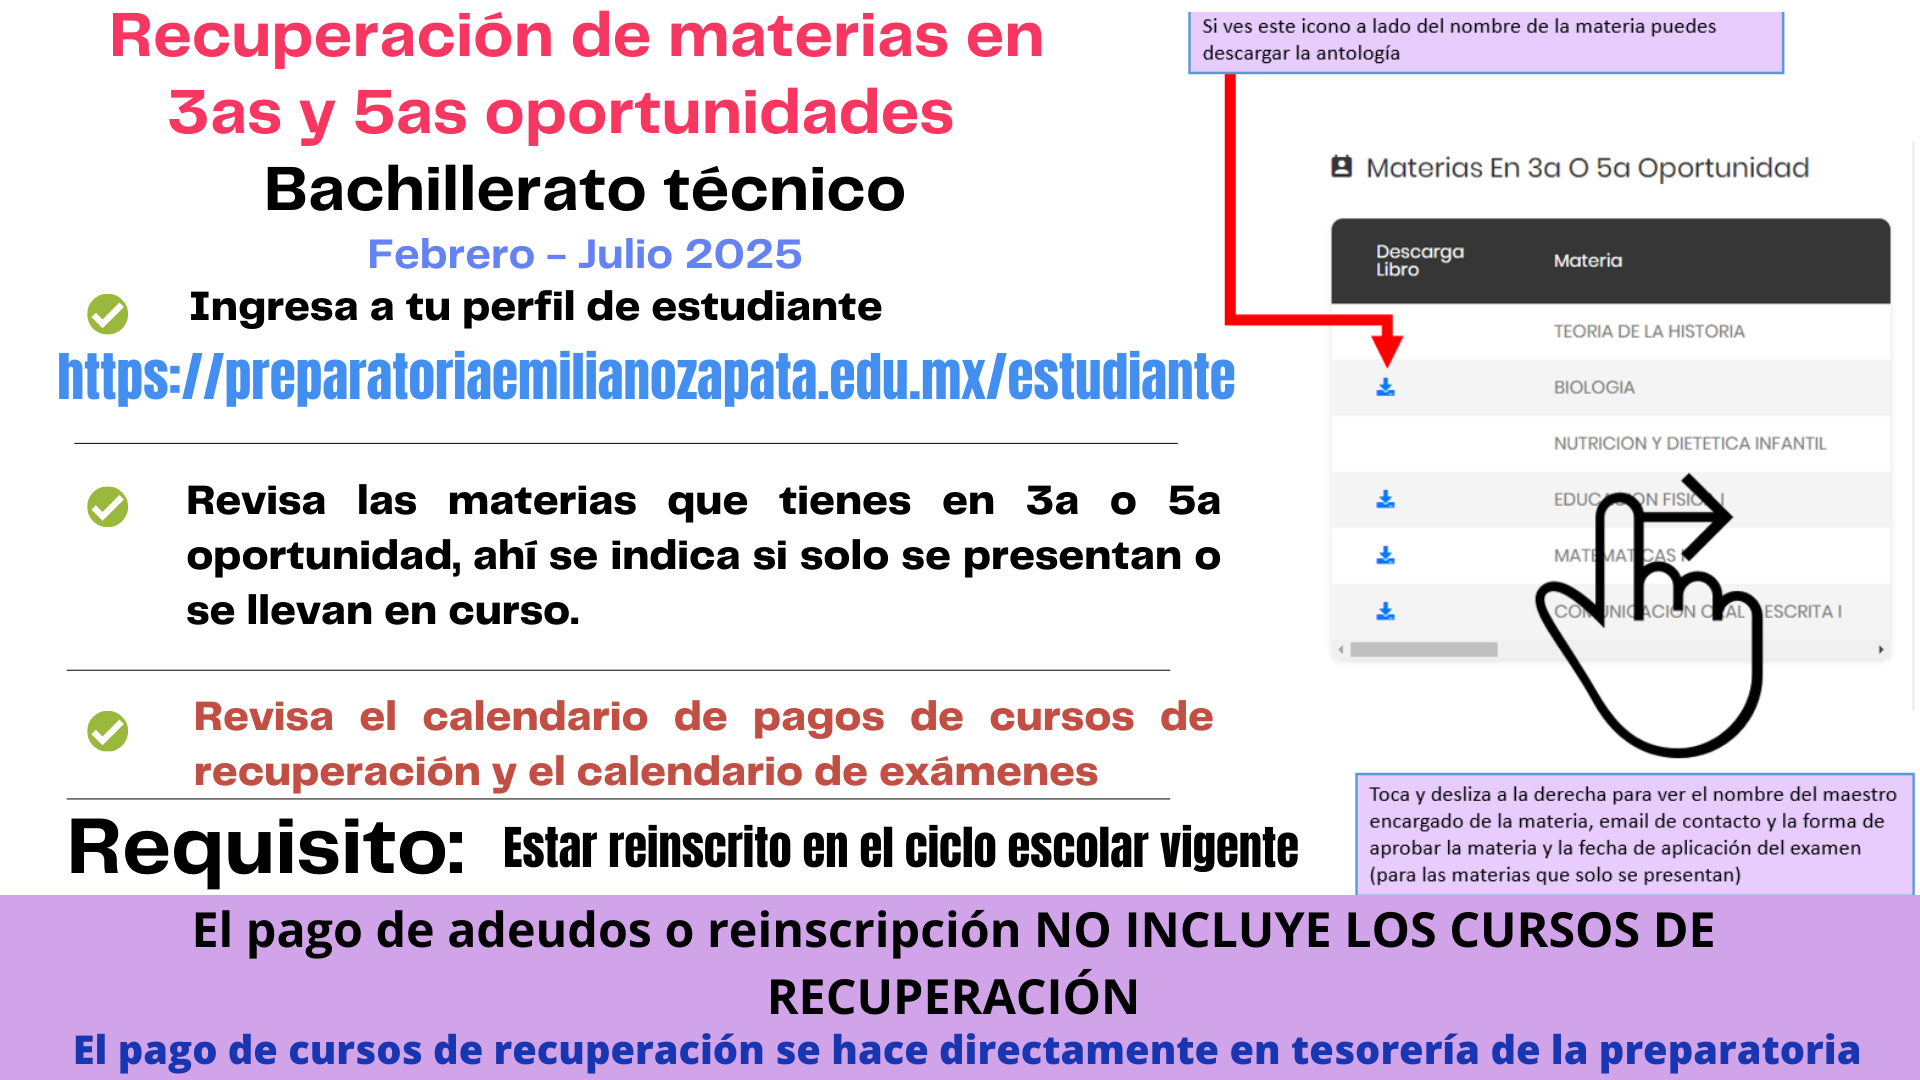Click NUTRICION Y DIETETICA INFANTIL row
1920x1080 pixels.
(x=1689, y=443)
